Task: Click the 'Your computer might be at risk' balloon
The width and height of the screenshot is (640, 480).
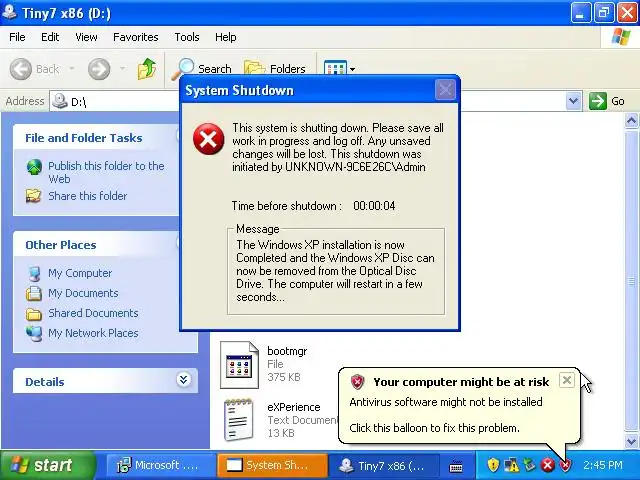Action: (x=459, y=405)
